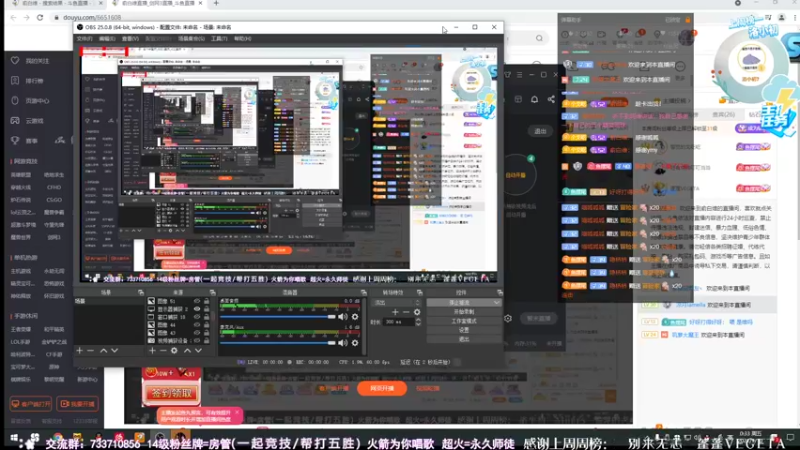Move selected scene up with arrow
The width and height of the screenshot is (800, 450).
pos(103,351)
